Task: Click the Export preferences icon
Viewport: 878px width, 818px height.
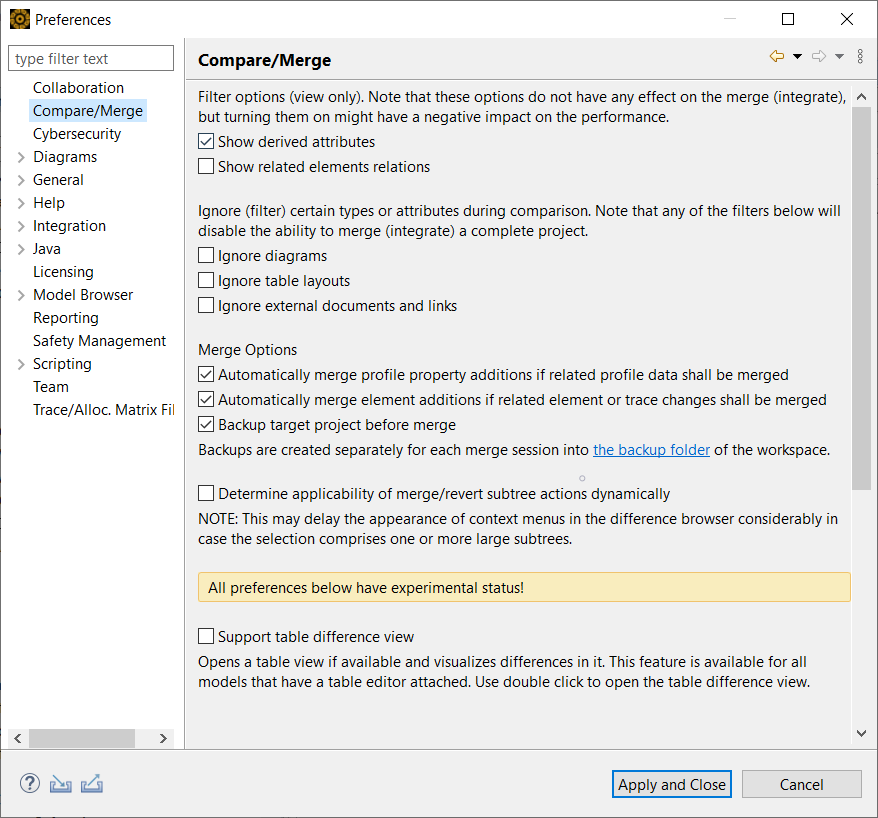Action: (x=92, y=784)
